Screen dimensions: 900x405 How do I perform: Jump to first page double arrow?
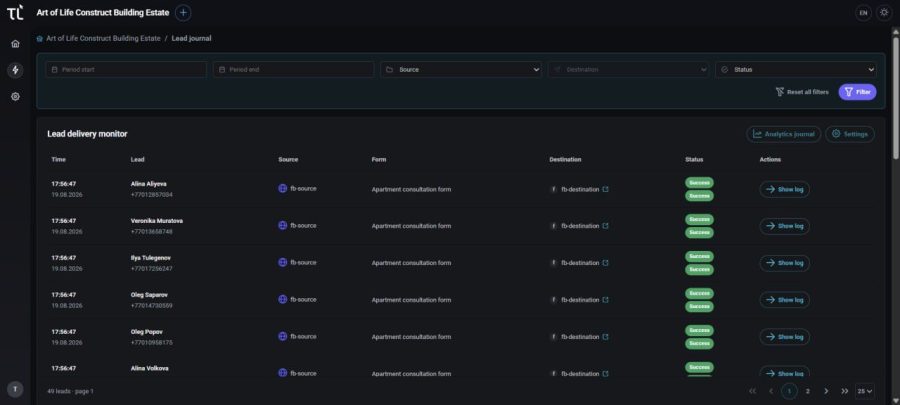click(x=752, y=391)
